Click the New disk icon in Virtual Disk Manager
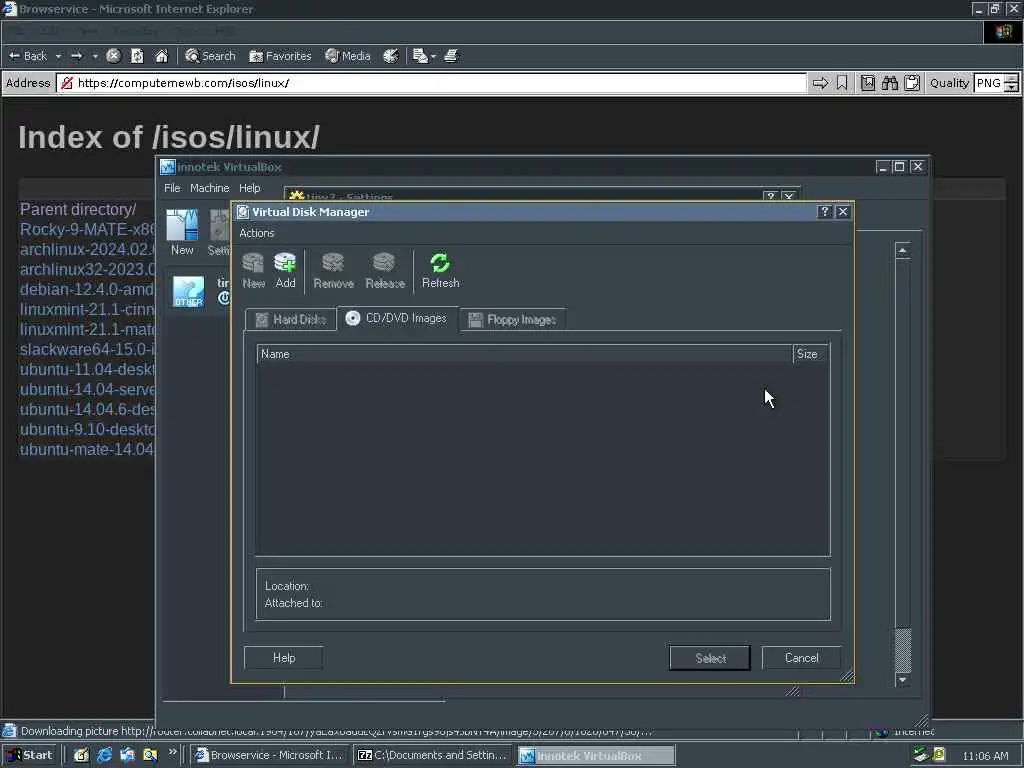 (253, 270)
